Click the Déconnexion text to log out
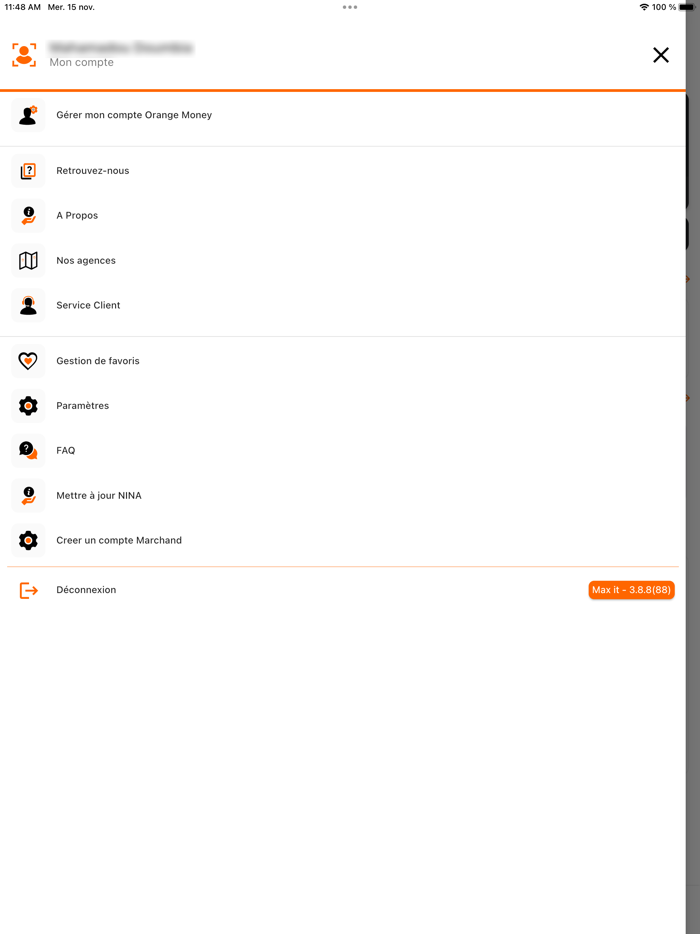The image size is (700, 934). pos(86,590)
